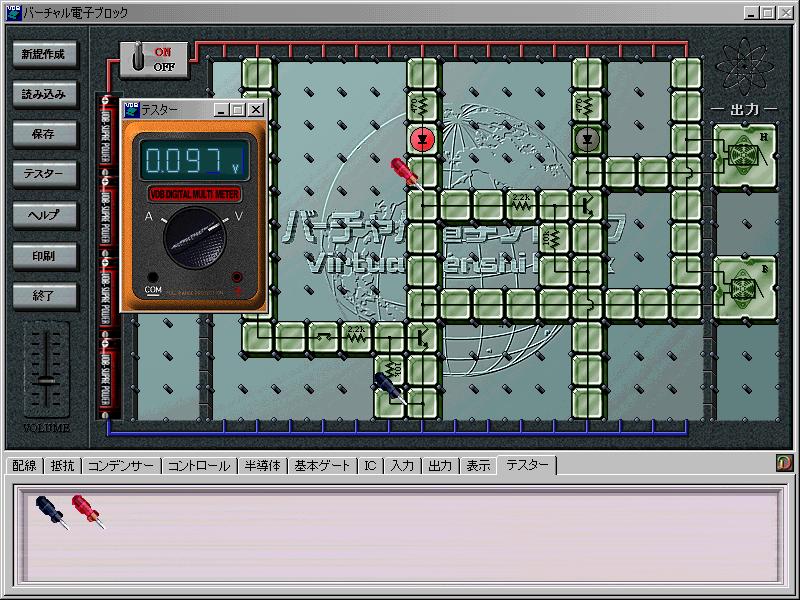
Task: Click the tester COM jack
Action: pyautogui.click(x=152, y=277)
